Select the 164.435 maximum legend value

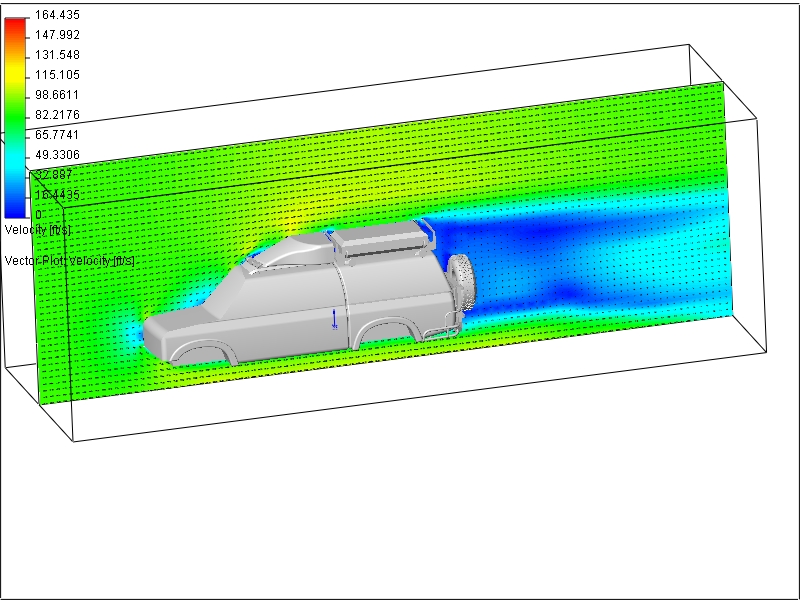[58, 15]
